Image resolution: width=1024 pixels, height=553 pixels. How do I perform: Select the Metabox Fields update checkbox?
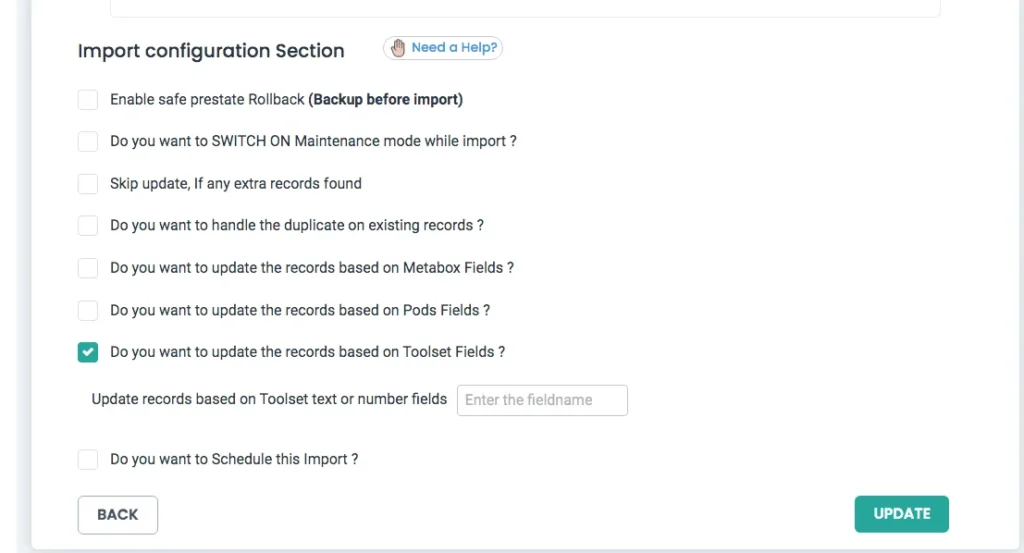click(x=88, y=268)
